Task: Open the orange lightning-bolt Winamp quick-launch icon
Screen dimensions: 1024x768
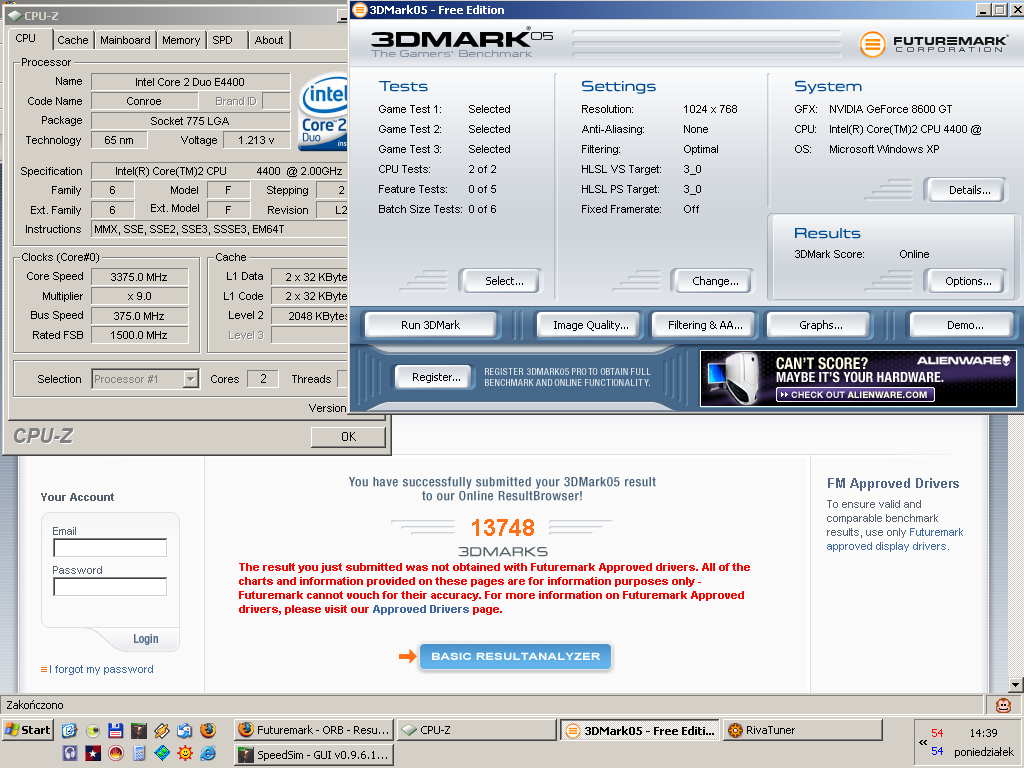Action: pyautogui.click(x=162, y=730)
